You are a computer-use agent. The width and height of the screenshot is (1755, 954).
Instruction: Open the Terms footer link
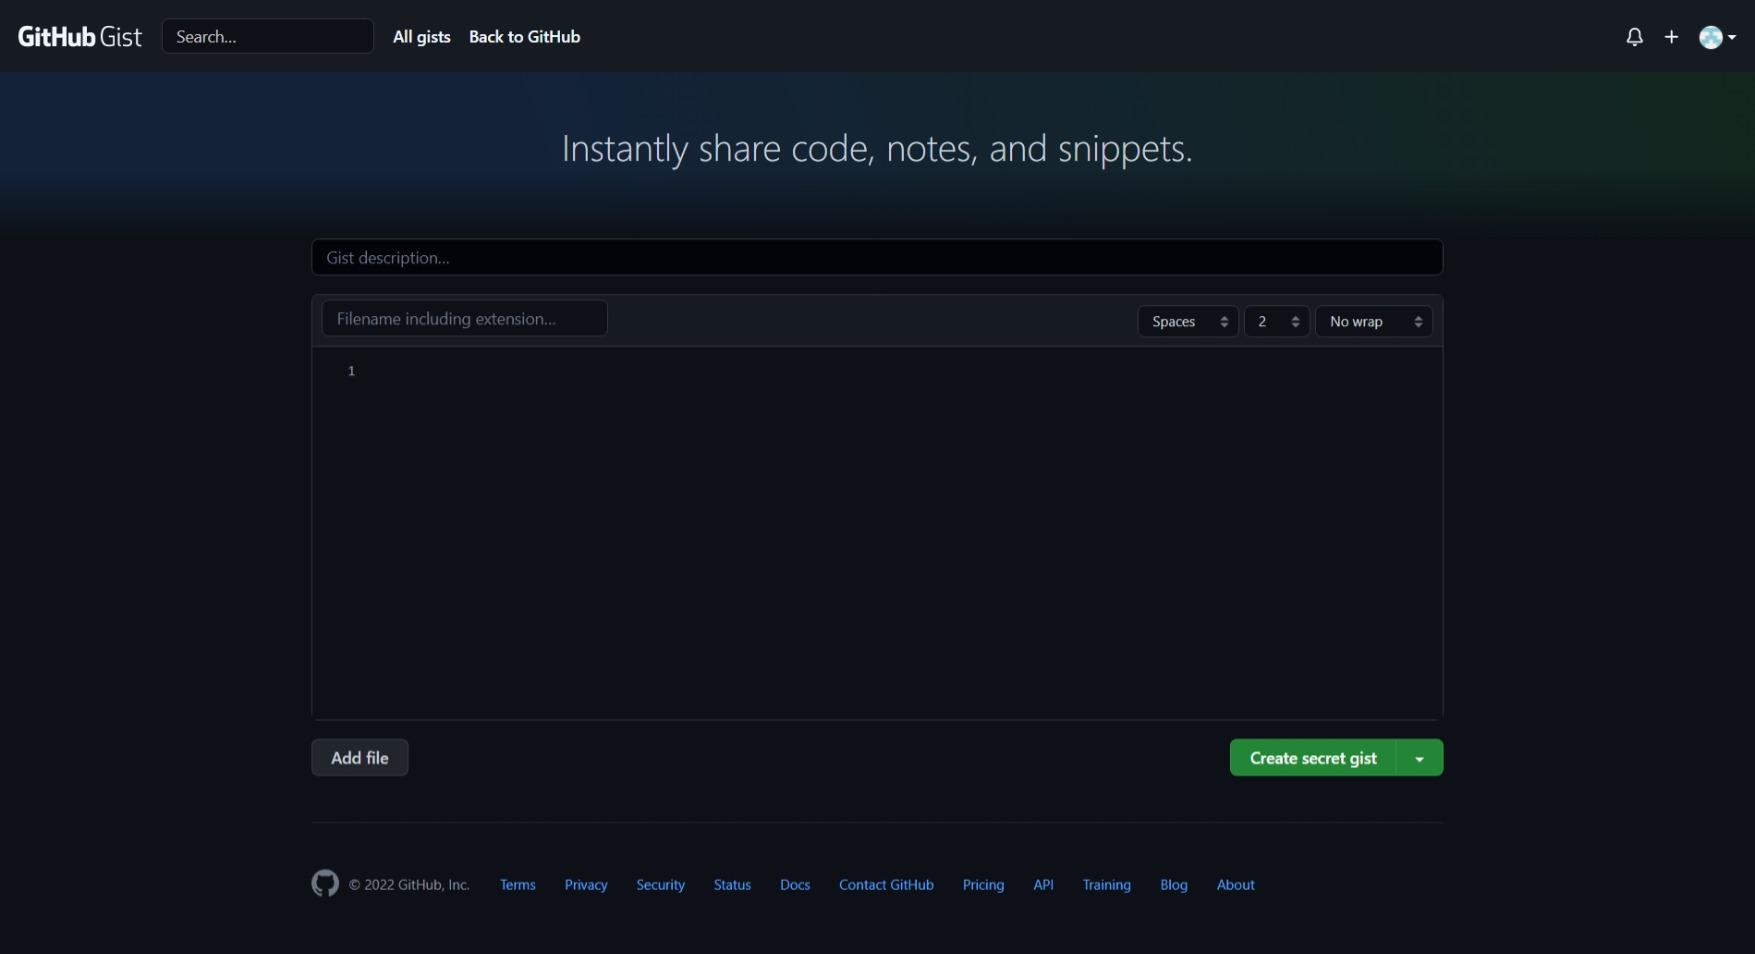click(x=518, y=885)
